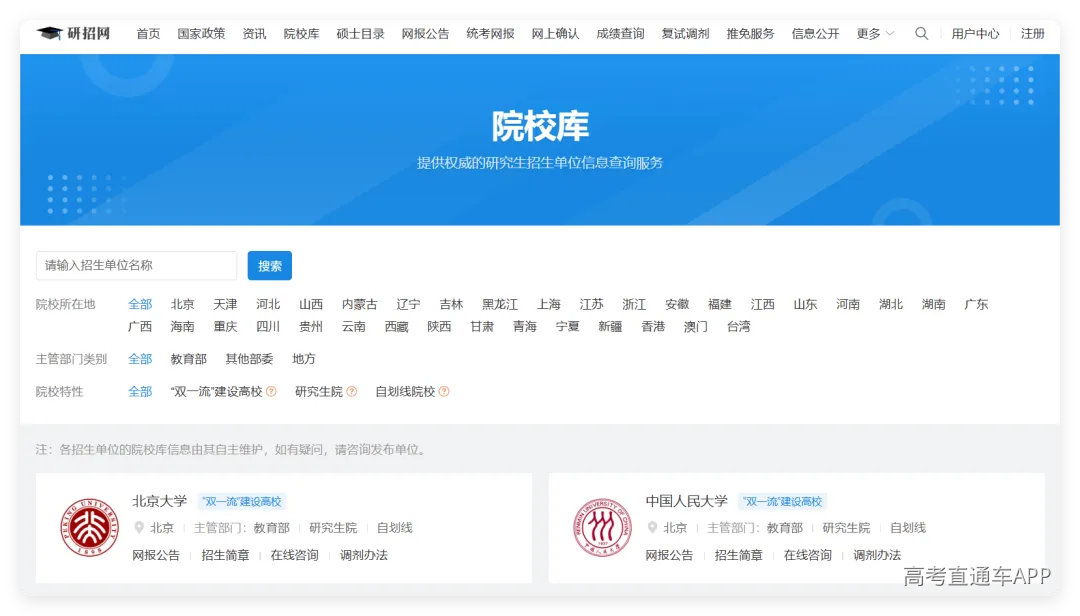Filter by location 黑龙江
The height and width of the screenshot is (616, 1080).
[500, 304]
